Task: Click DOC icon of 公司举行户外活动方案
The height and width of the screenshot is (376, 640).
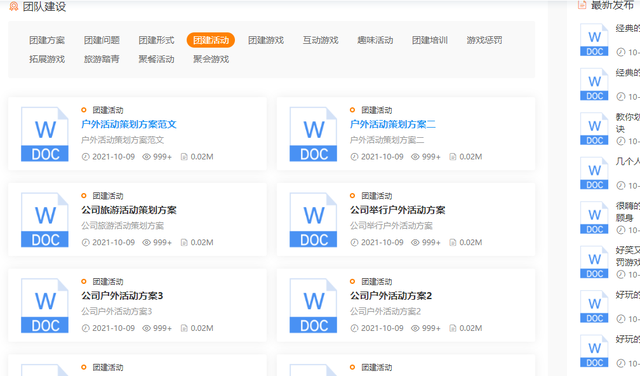Action: click(x=313, y=220)
